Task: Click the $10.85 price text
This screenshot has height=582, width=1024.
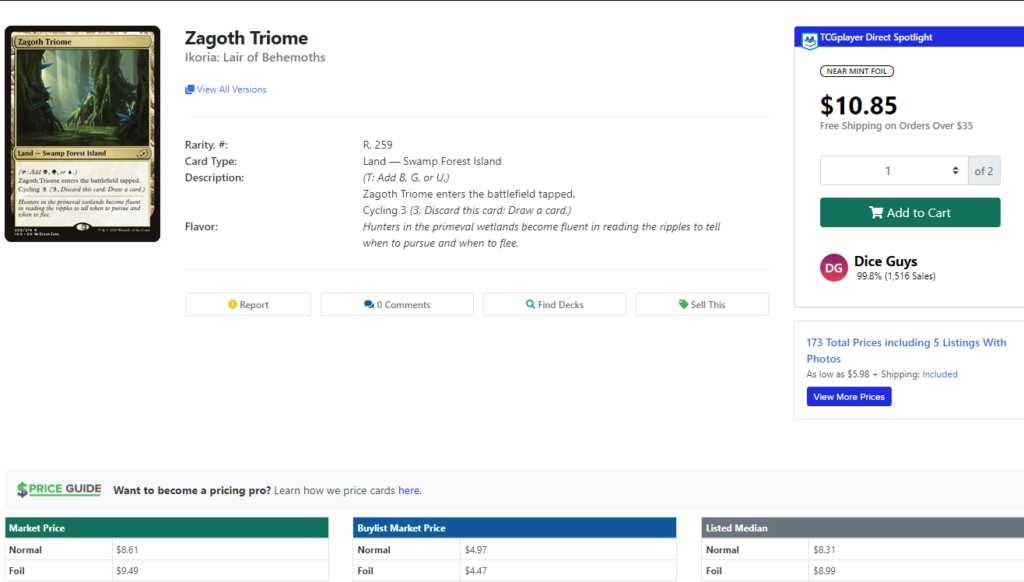Action: [x=859, y=105]
